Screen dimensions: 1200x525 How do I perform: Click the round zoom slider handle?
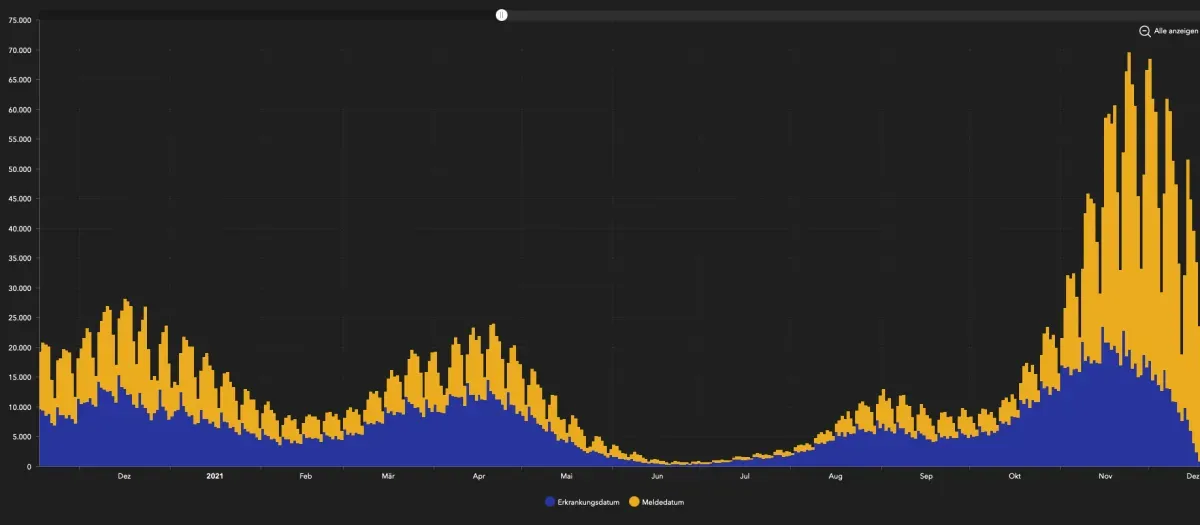[x=502, y=15]
